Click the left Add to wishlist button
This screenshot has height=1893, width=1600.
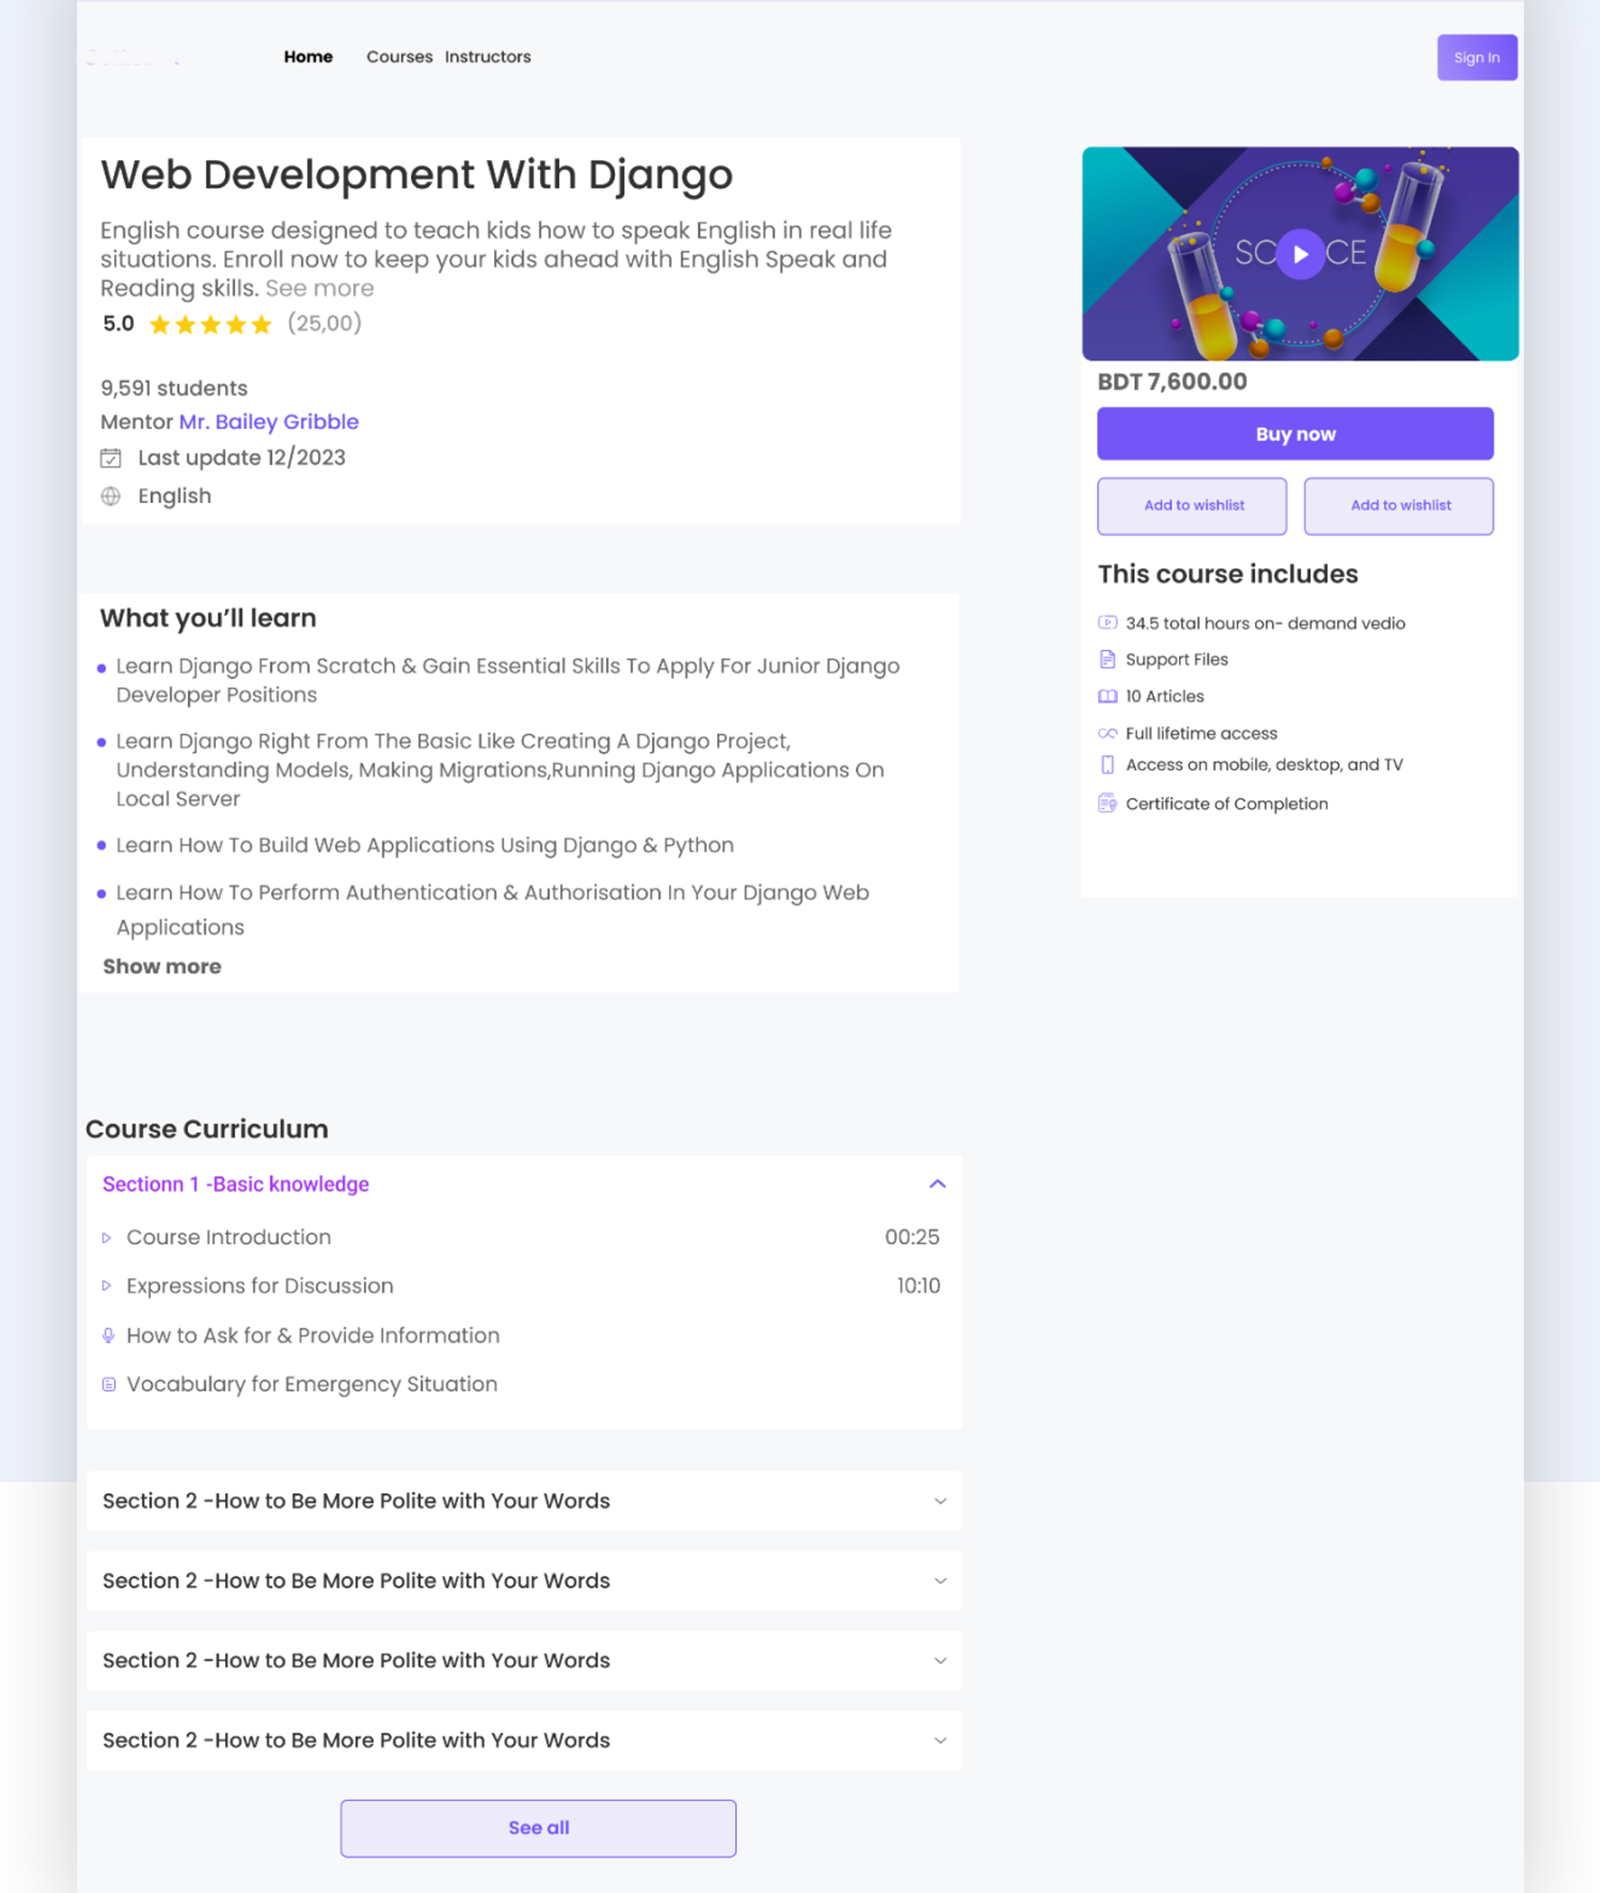click(x=1191, y=506)
